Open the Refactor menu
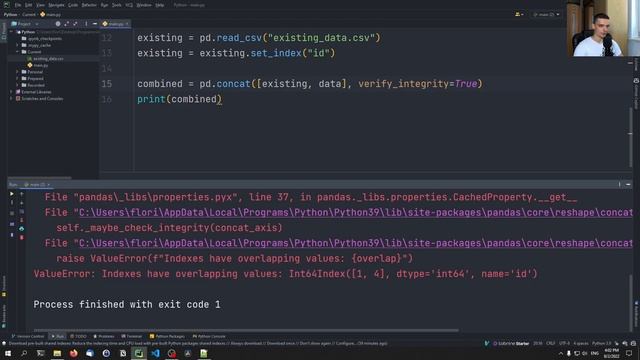 (89, 5)
